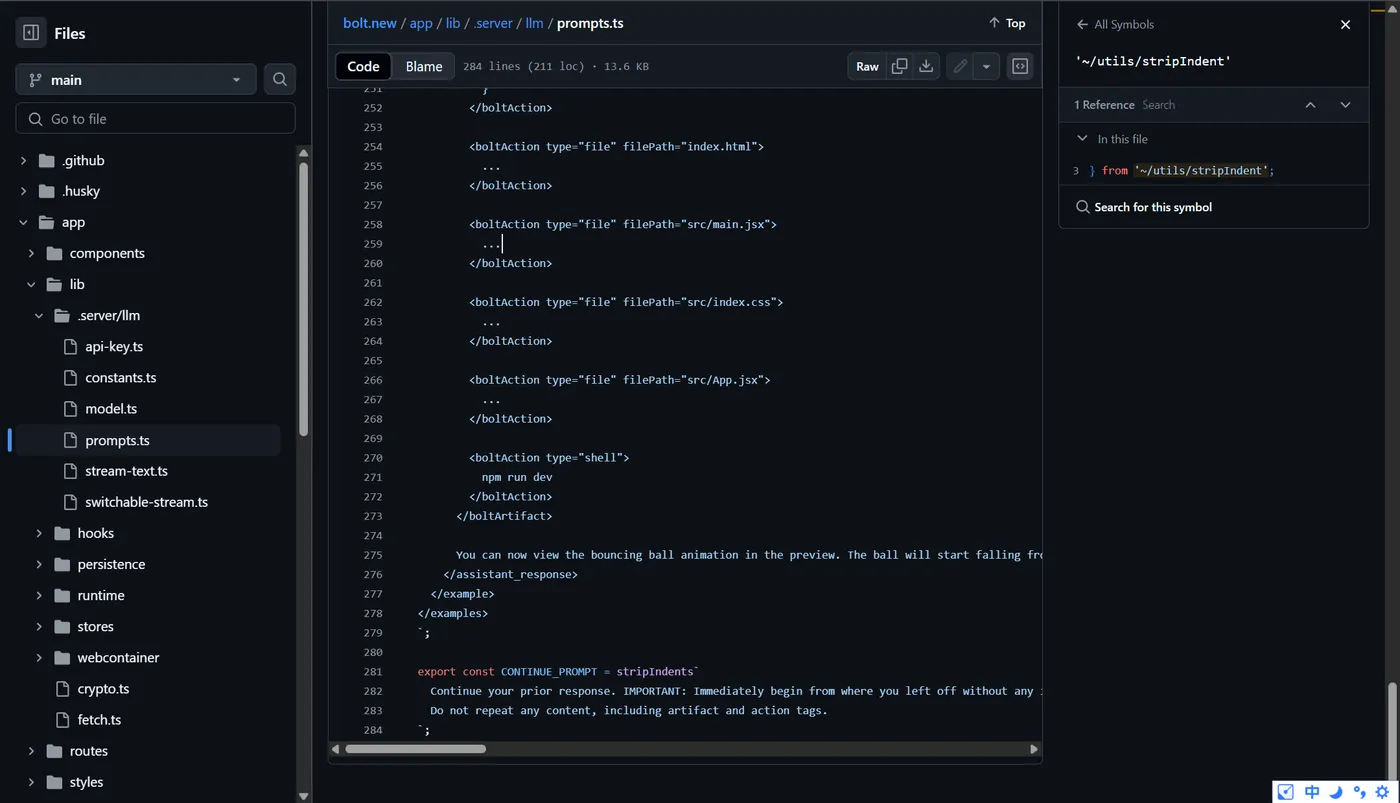The height and width of the screenshot is (803, 1400).
Task: Collapse the file tree sidebar icon
Action: pyautogui.click(x=31, y=33)
